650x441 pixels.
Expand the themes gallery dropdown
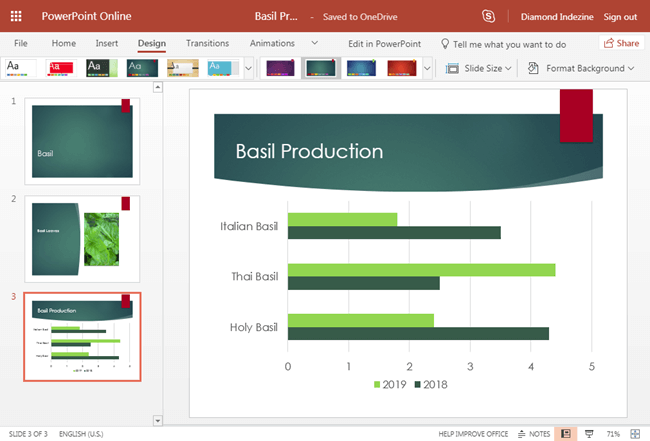click(x=249, y=68)
